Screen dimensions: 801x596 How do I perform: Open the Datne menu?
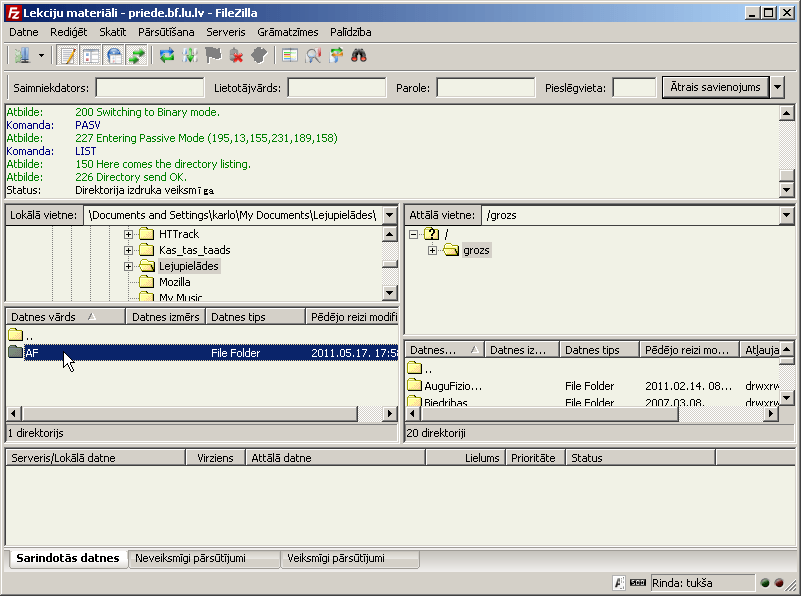tap(23, 32)
